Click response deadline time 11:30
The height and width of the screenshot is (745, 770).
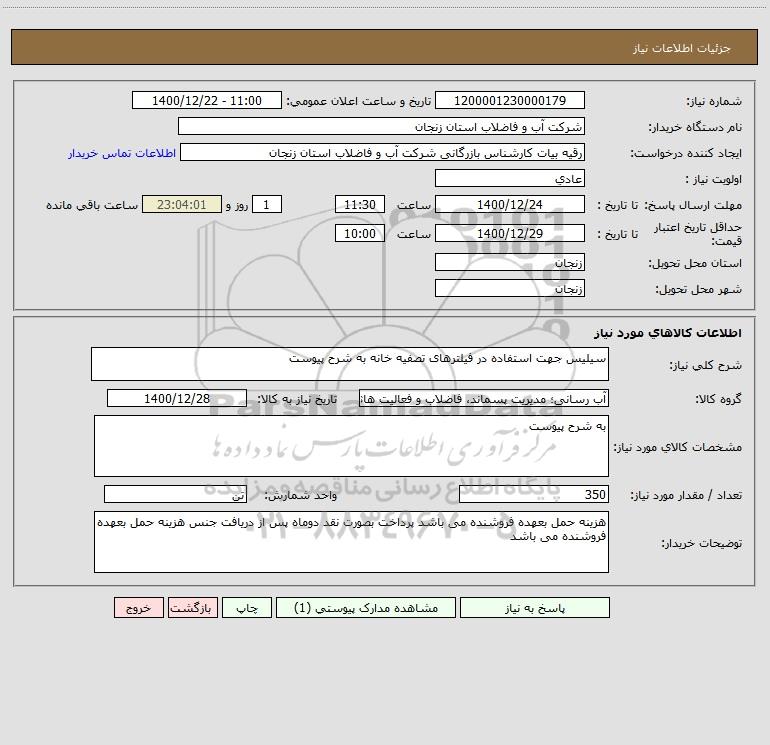[359, 204]
